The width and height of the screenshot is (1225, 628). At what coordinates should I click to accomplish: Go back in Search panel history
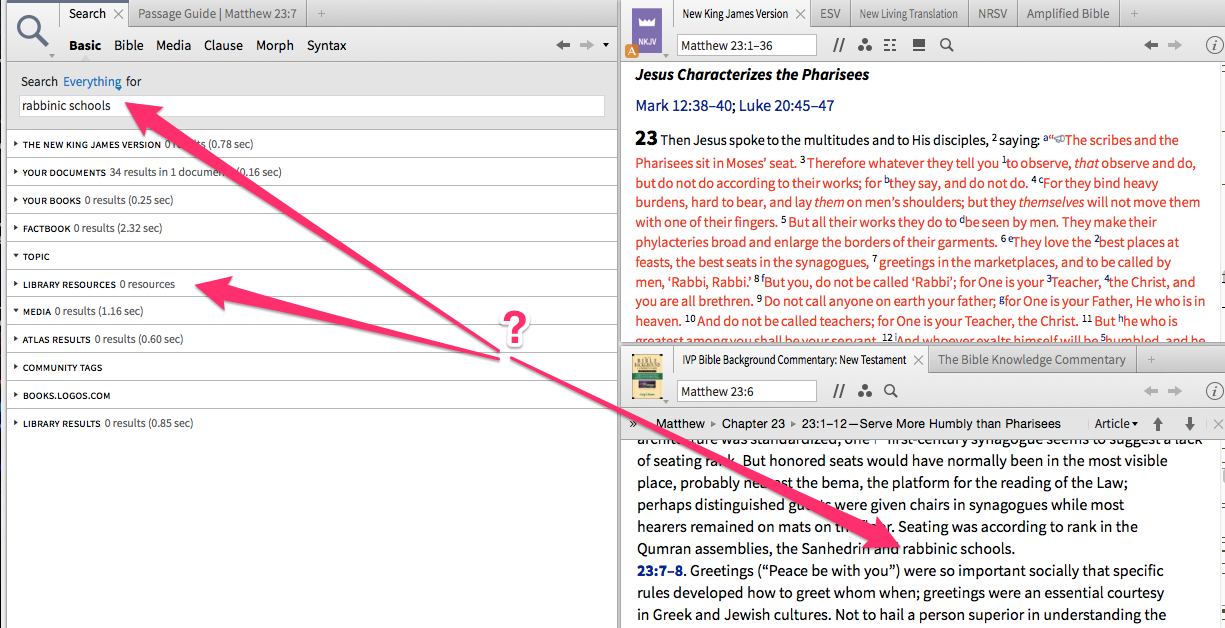pyautogui.click(x=564, y=45)
